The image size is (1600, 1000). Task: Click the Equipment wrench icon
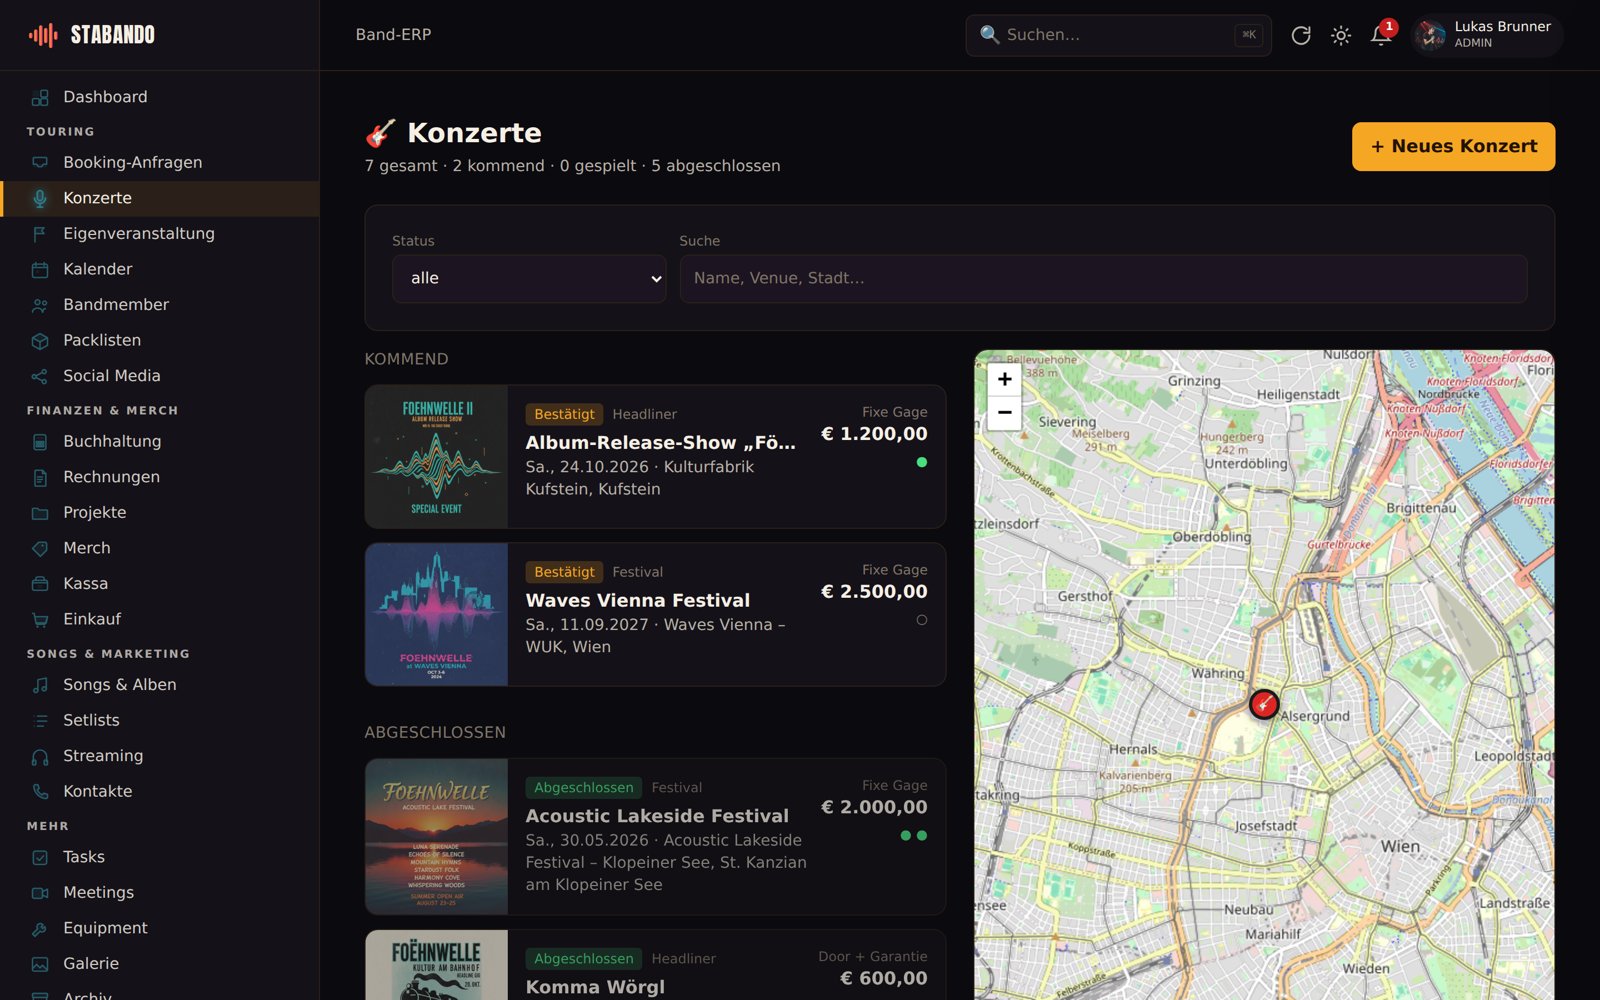(x=40, y=928)
